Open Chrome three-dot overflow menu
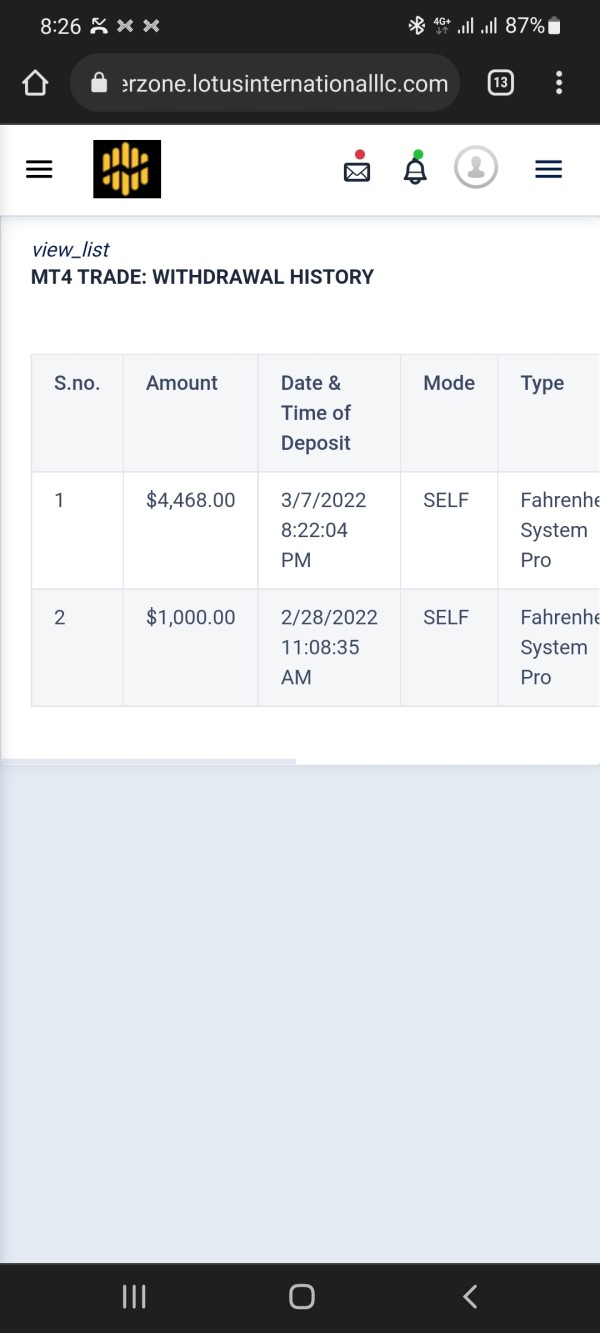This screenshot has width=600, height=1333. (x=558, y=83)
